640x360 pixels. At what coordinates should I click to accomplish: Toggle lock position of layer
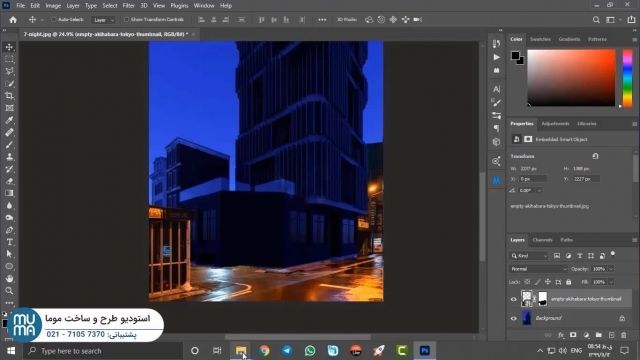(x=548, y=282)
